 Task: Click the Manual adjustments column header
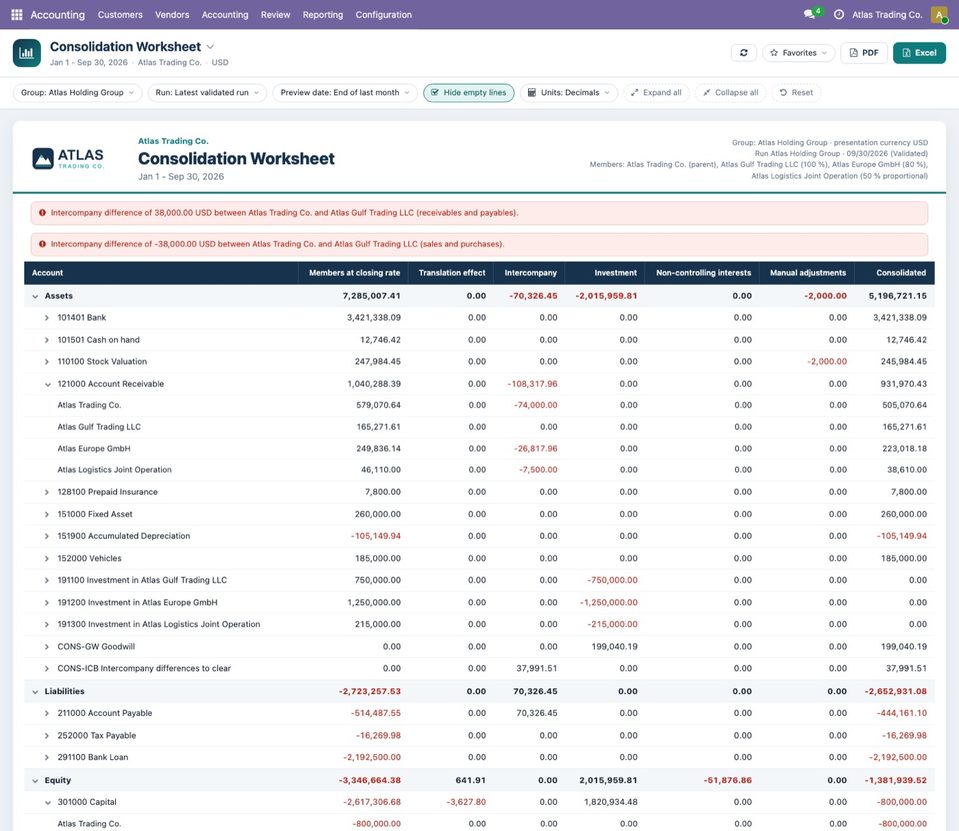click(x=808, y=273)
